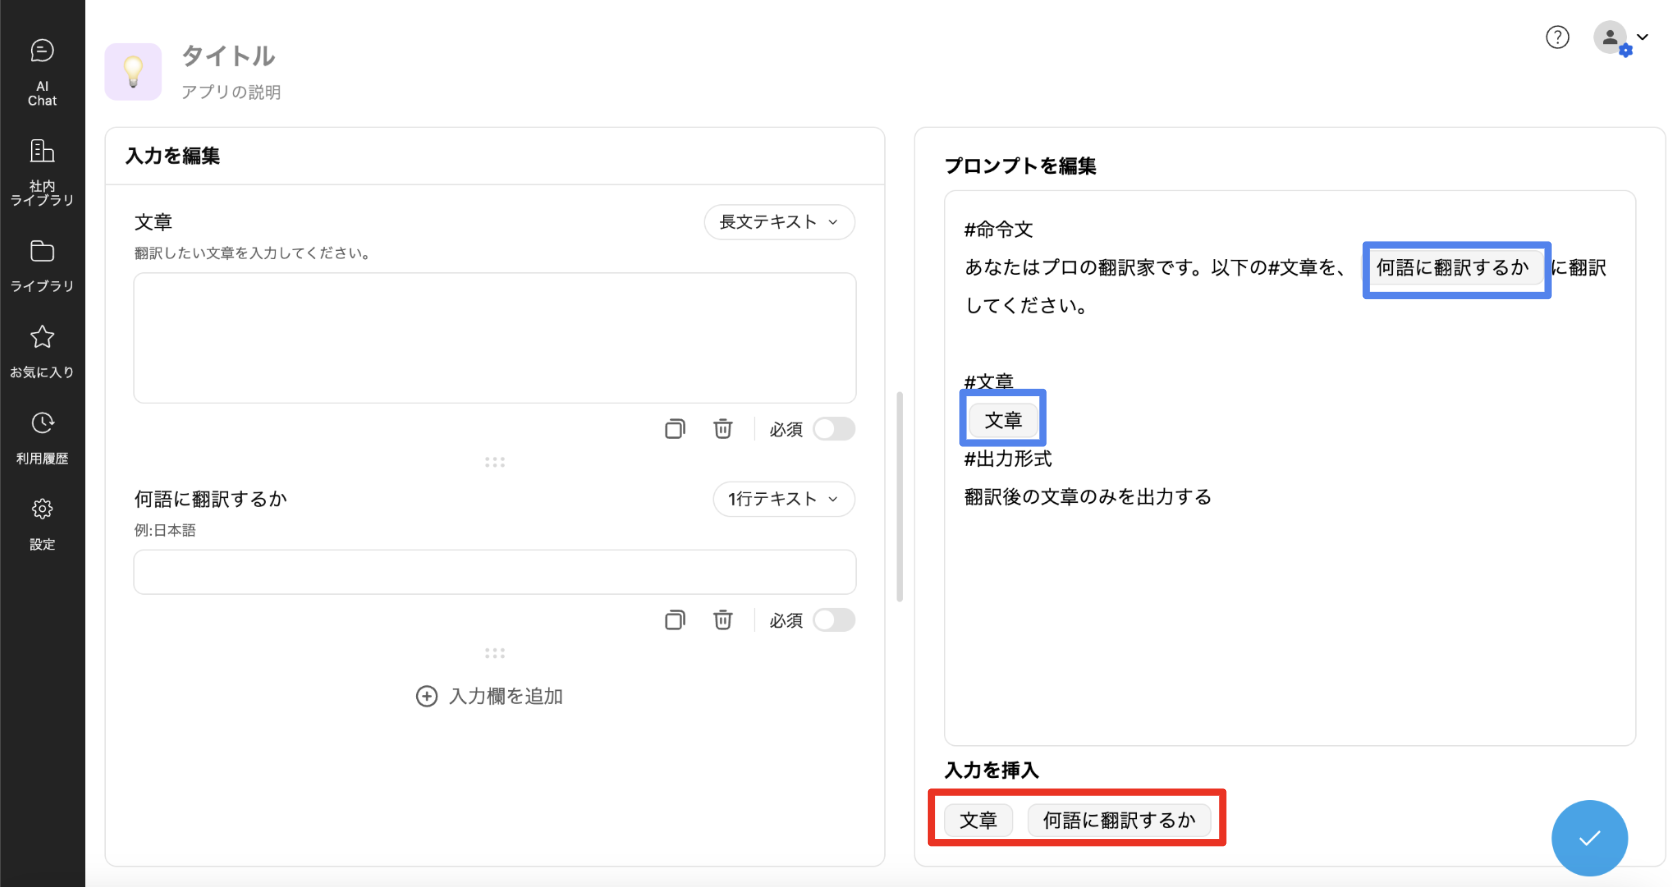This screenshot has height=888, width=1672.
Task: Open the 1行テキスト type dropdown
Action: 783,499
